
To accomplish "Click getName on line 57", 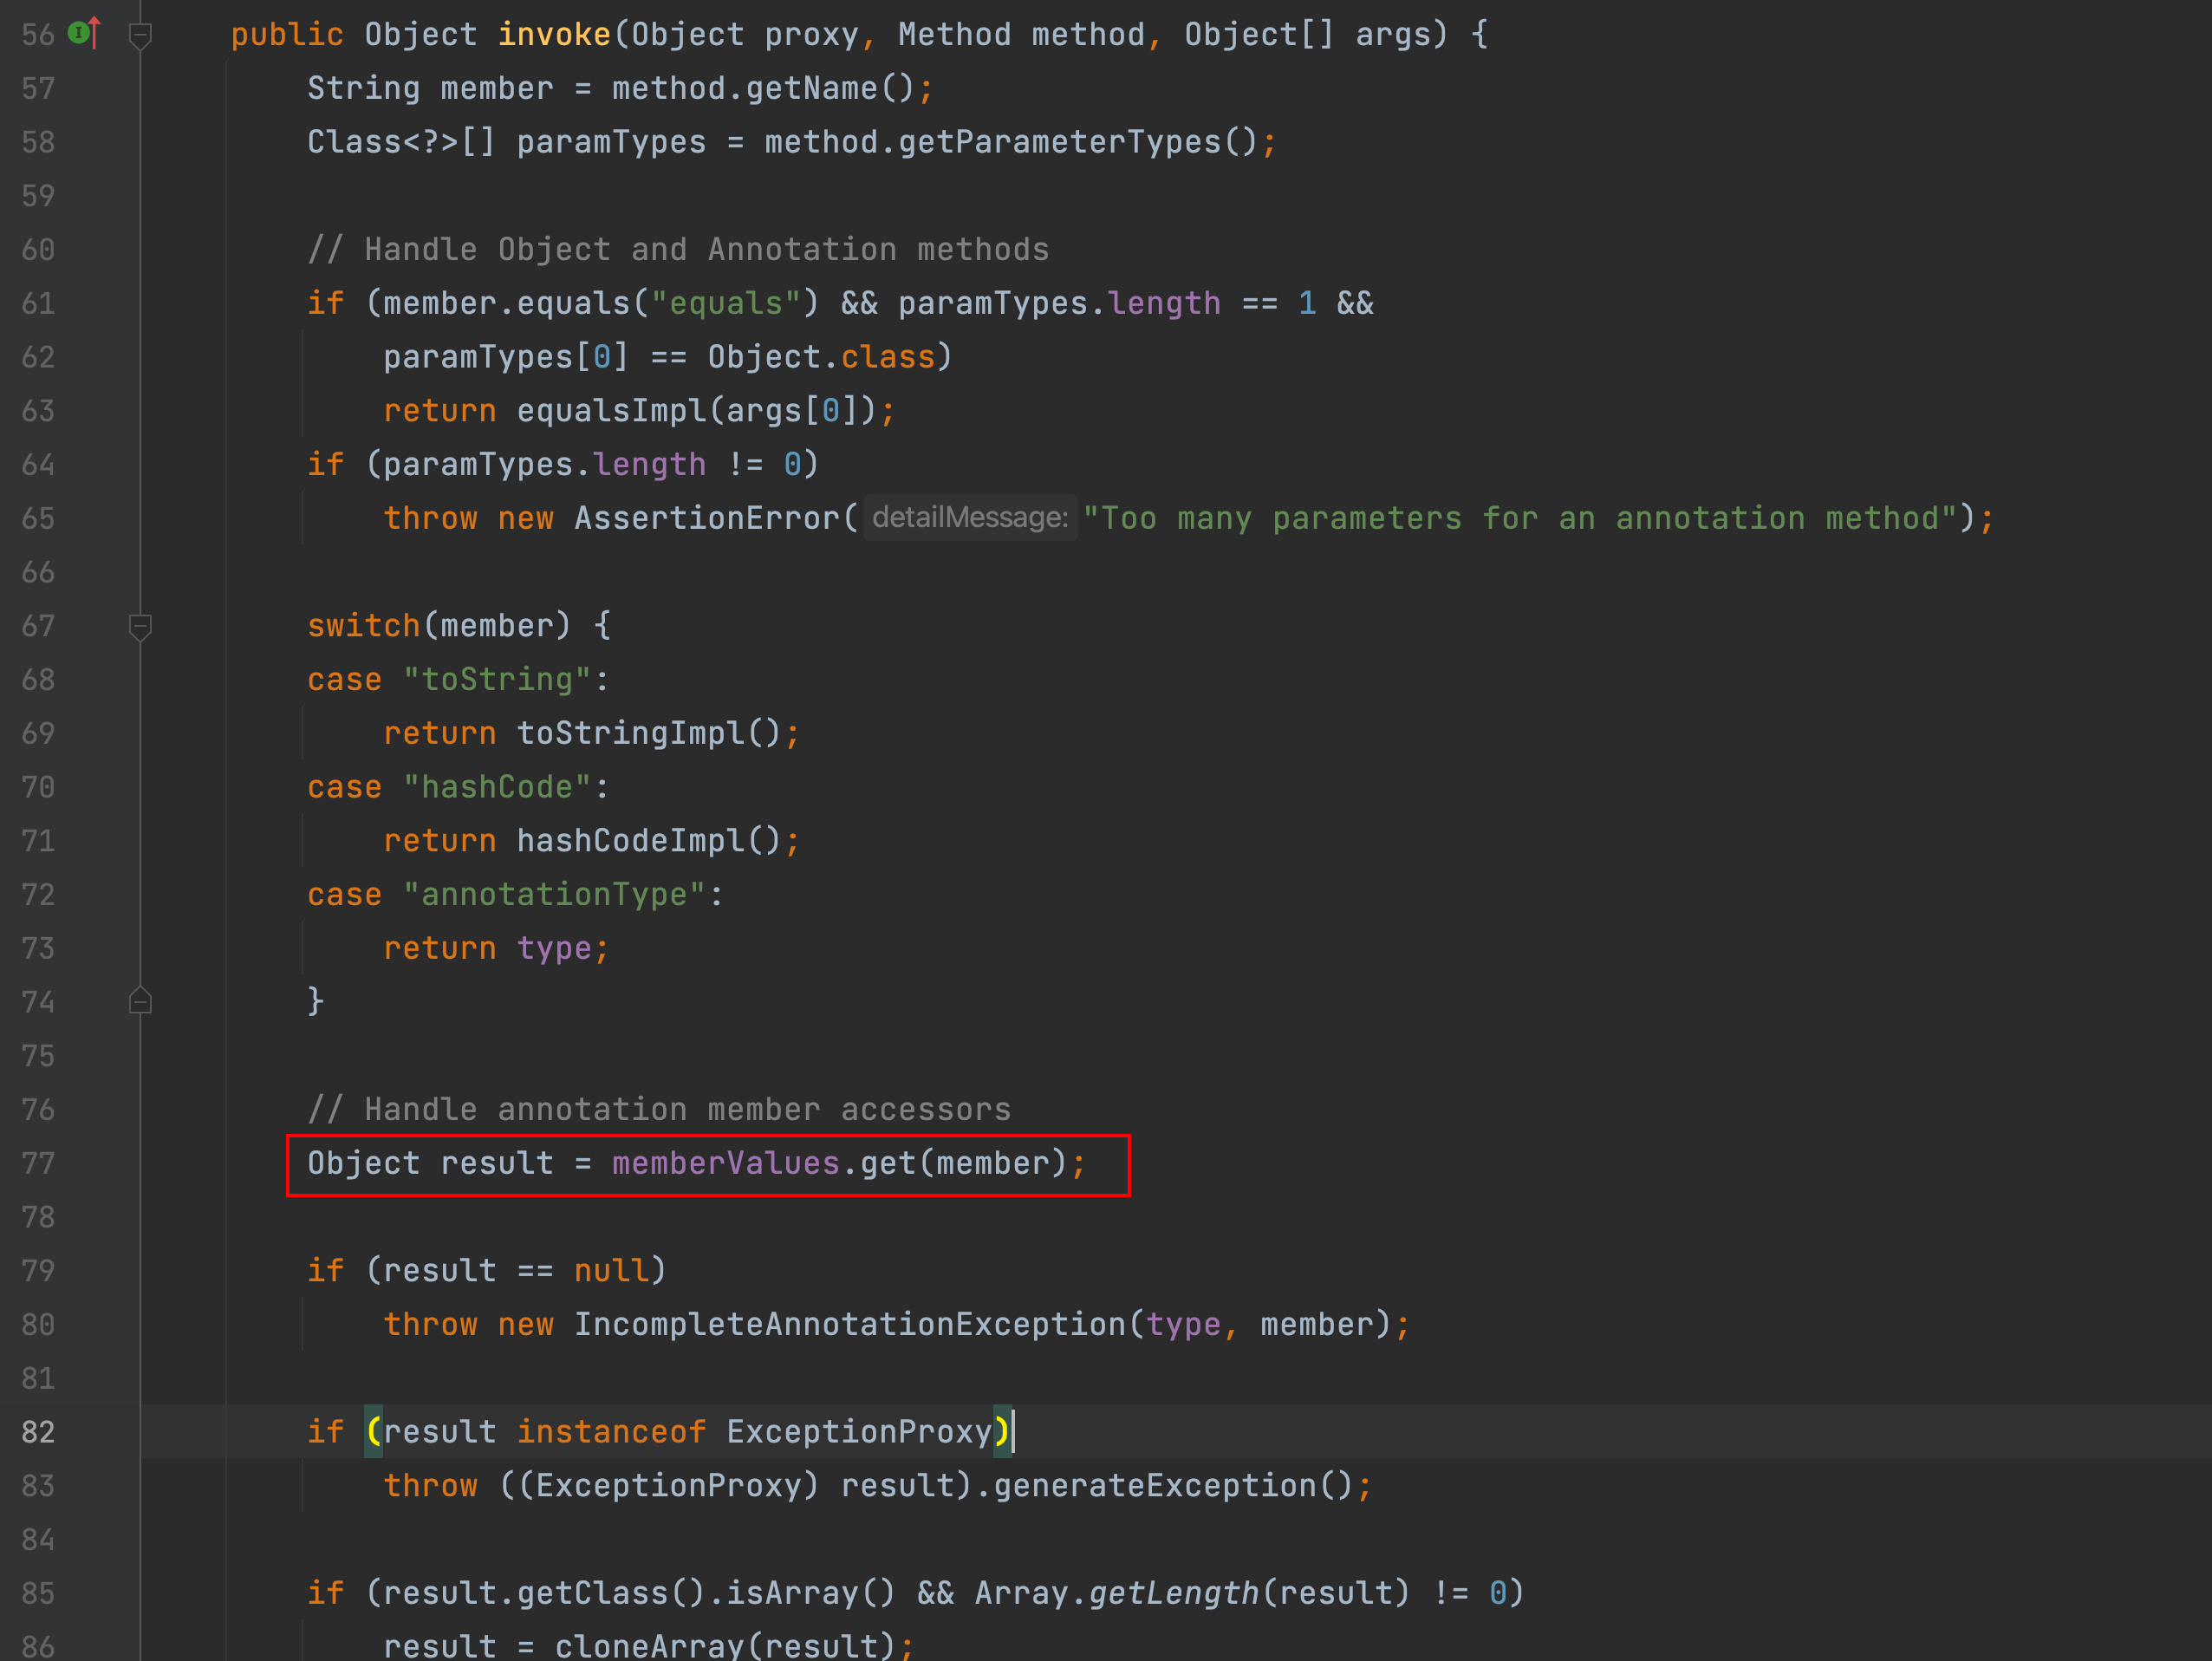I will 812,88.
